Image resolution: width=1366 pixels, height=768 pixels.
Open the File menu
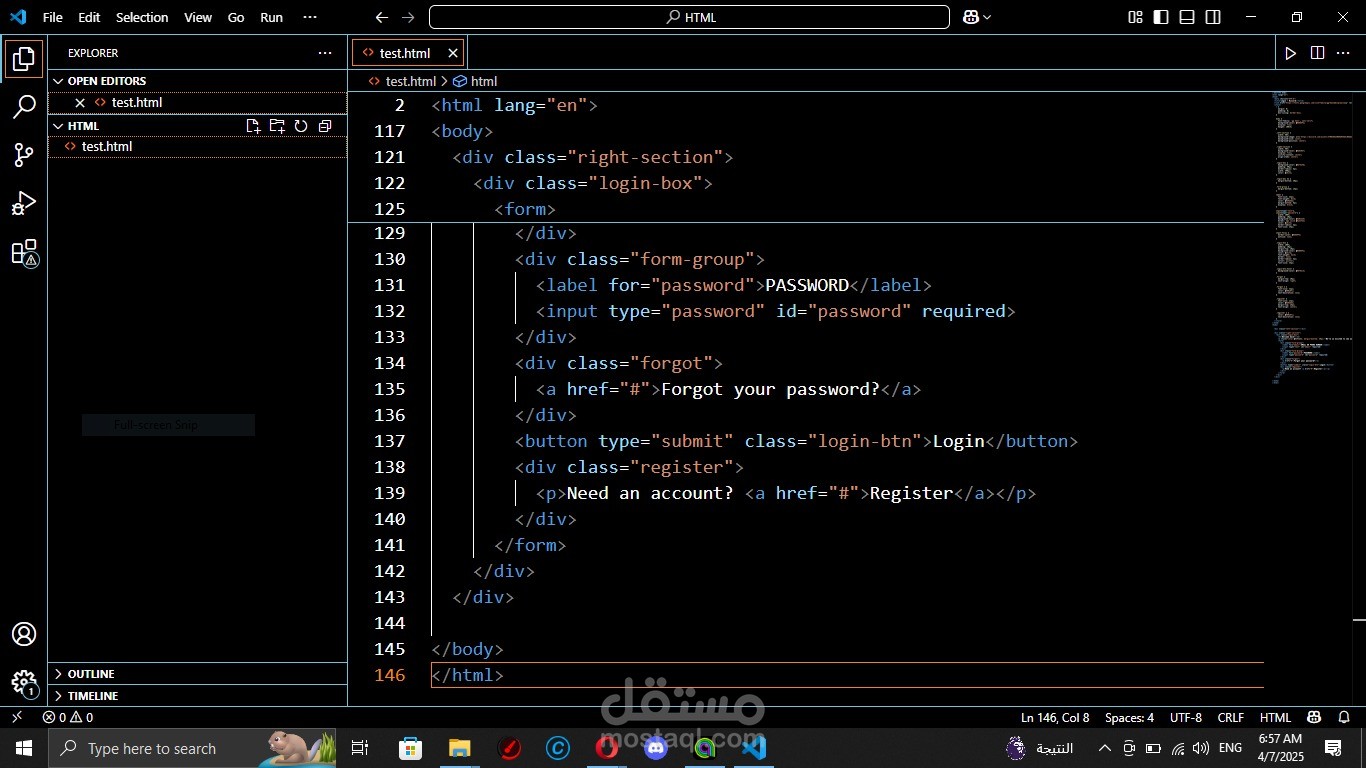coord(53,17)
